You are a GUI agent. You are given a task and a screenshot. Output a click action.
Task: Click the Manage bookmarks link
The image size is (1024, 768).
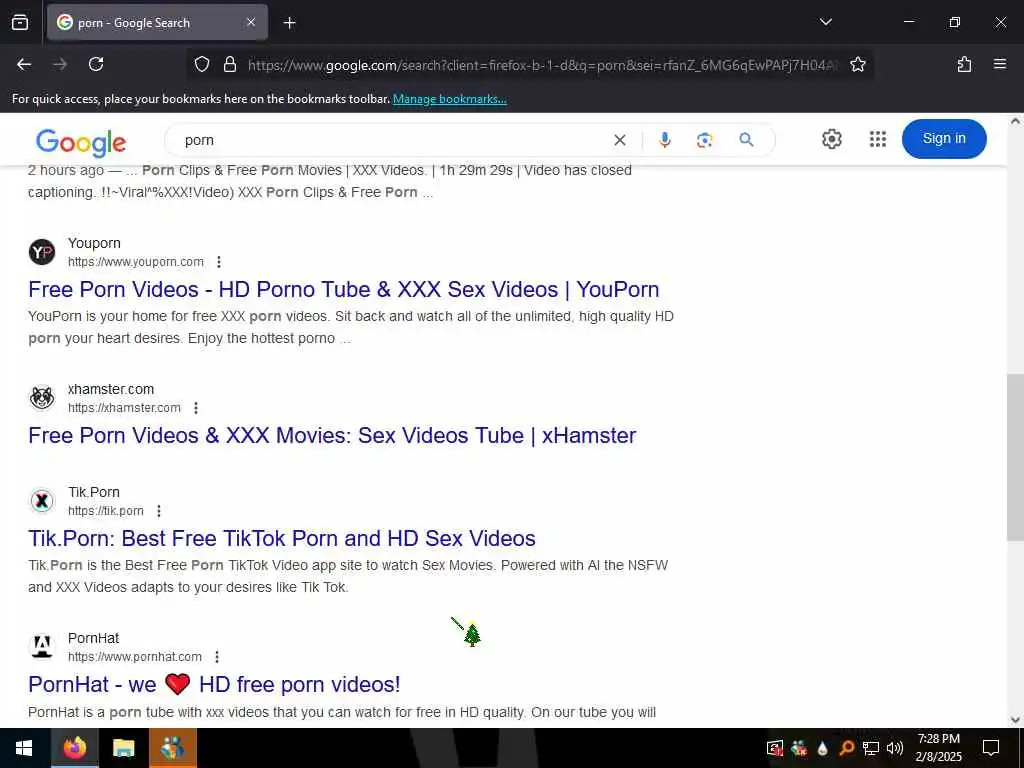pos(449,99)
